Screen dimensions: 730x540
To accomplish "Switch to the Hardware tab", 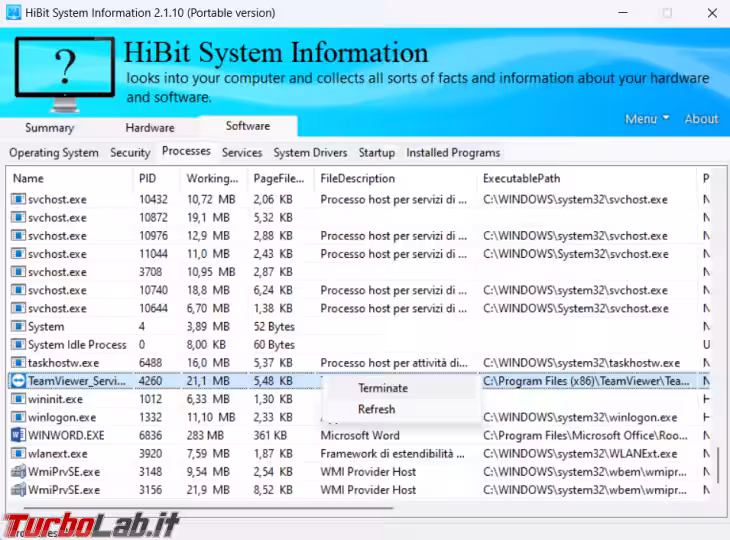I will (x=150, y=128).
